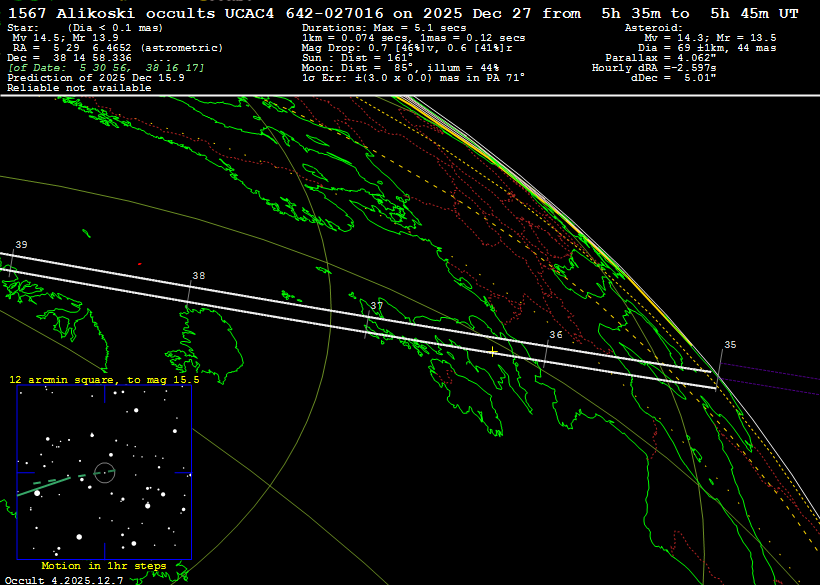Click time marker 36 on the path
The width and height of the screenshot is (820, 585).
coord(556,335)
